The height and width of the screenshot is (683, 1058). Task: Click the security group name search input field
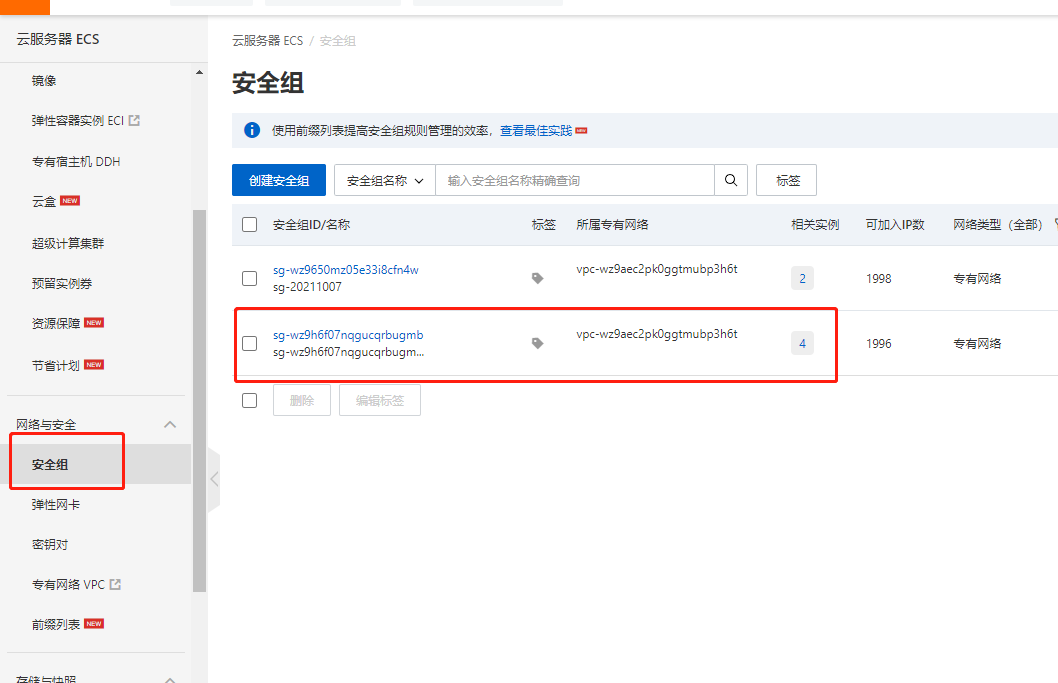pyautogui.click(x=577, y=180)
